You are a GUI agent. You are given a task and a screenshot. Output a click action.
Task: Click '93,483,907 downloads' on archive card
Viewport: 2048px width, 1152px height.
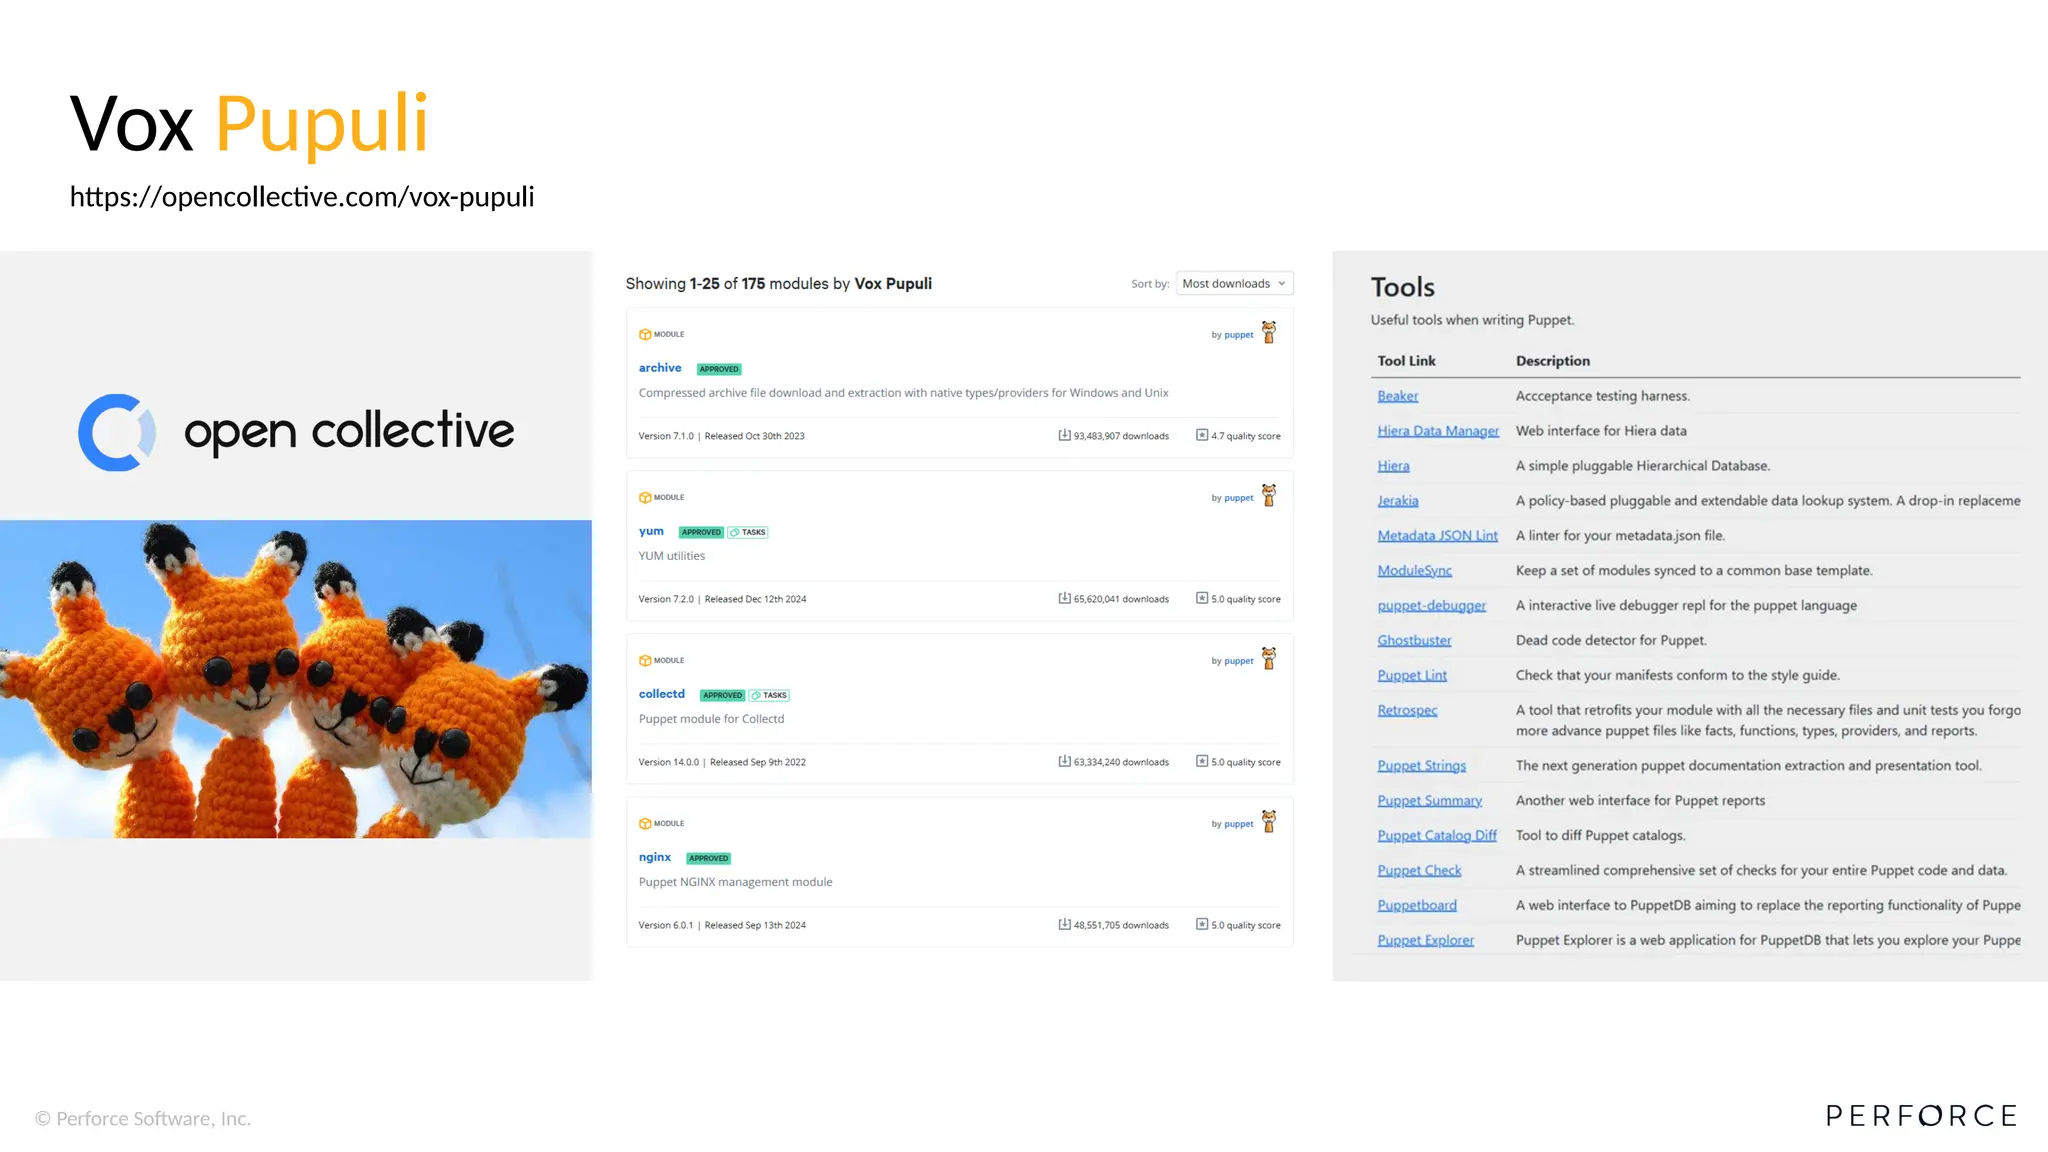click(x=1121, y=436)
